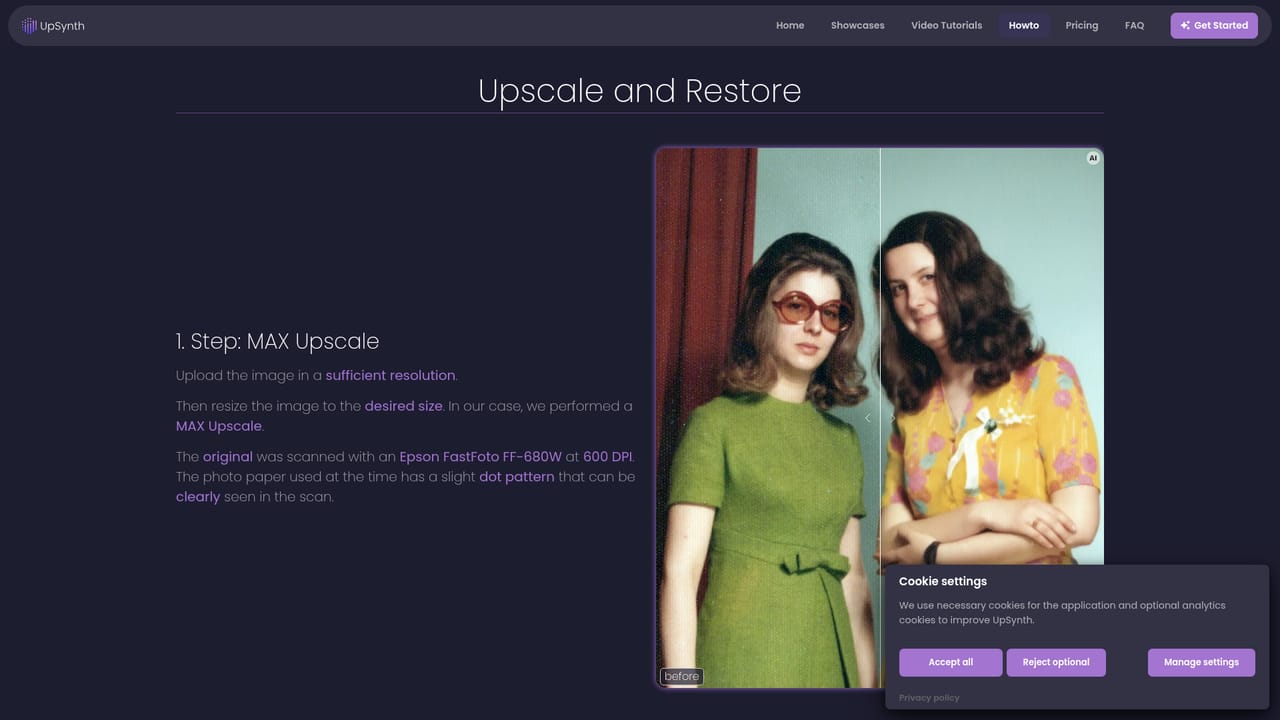Open Video Tutorials in the navigation
The width and height of the screenshot is (1280, 720).
(x=946, y=26)
